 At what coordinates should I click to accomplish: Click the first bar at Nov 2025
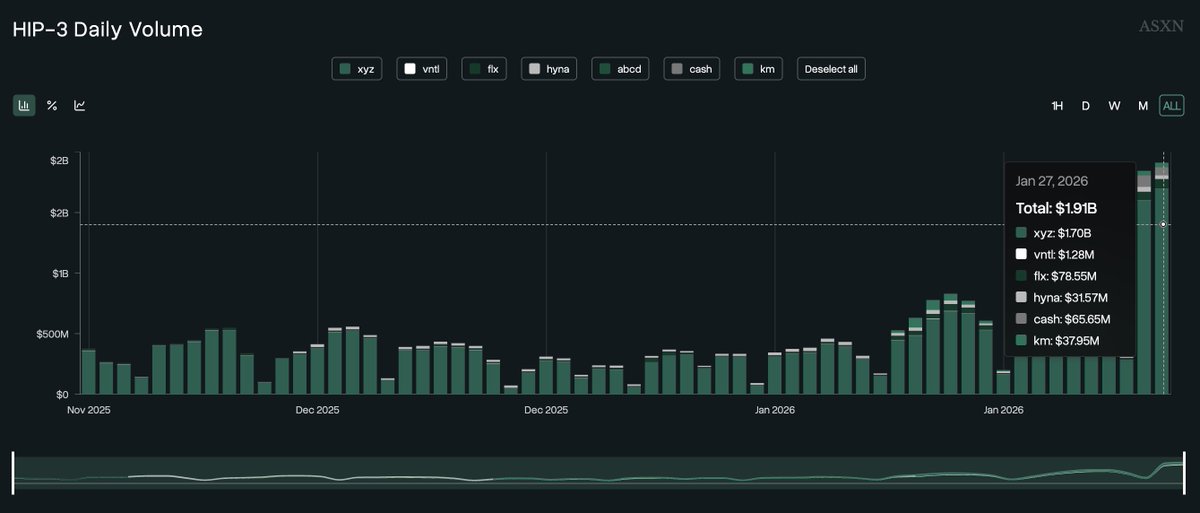click(x=89, y=372)
